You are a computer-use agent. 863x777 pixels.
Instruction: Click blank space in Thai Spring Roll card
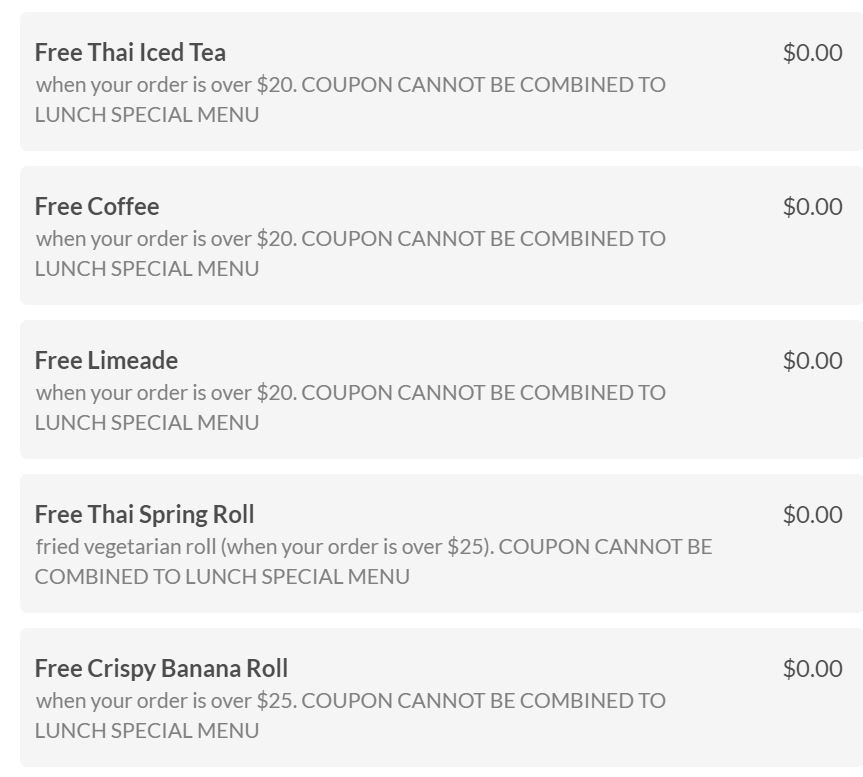[780, 575]
